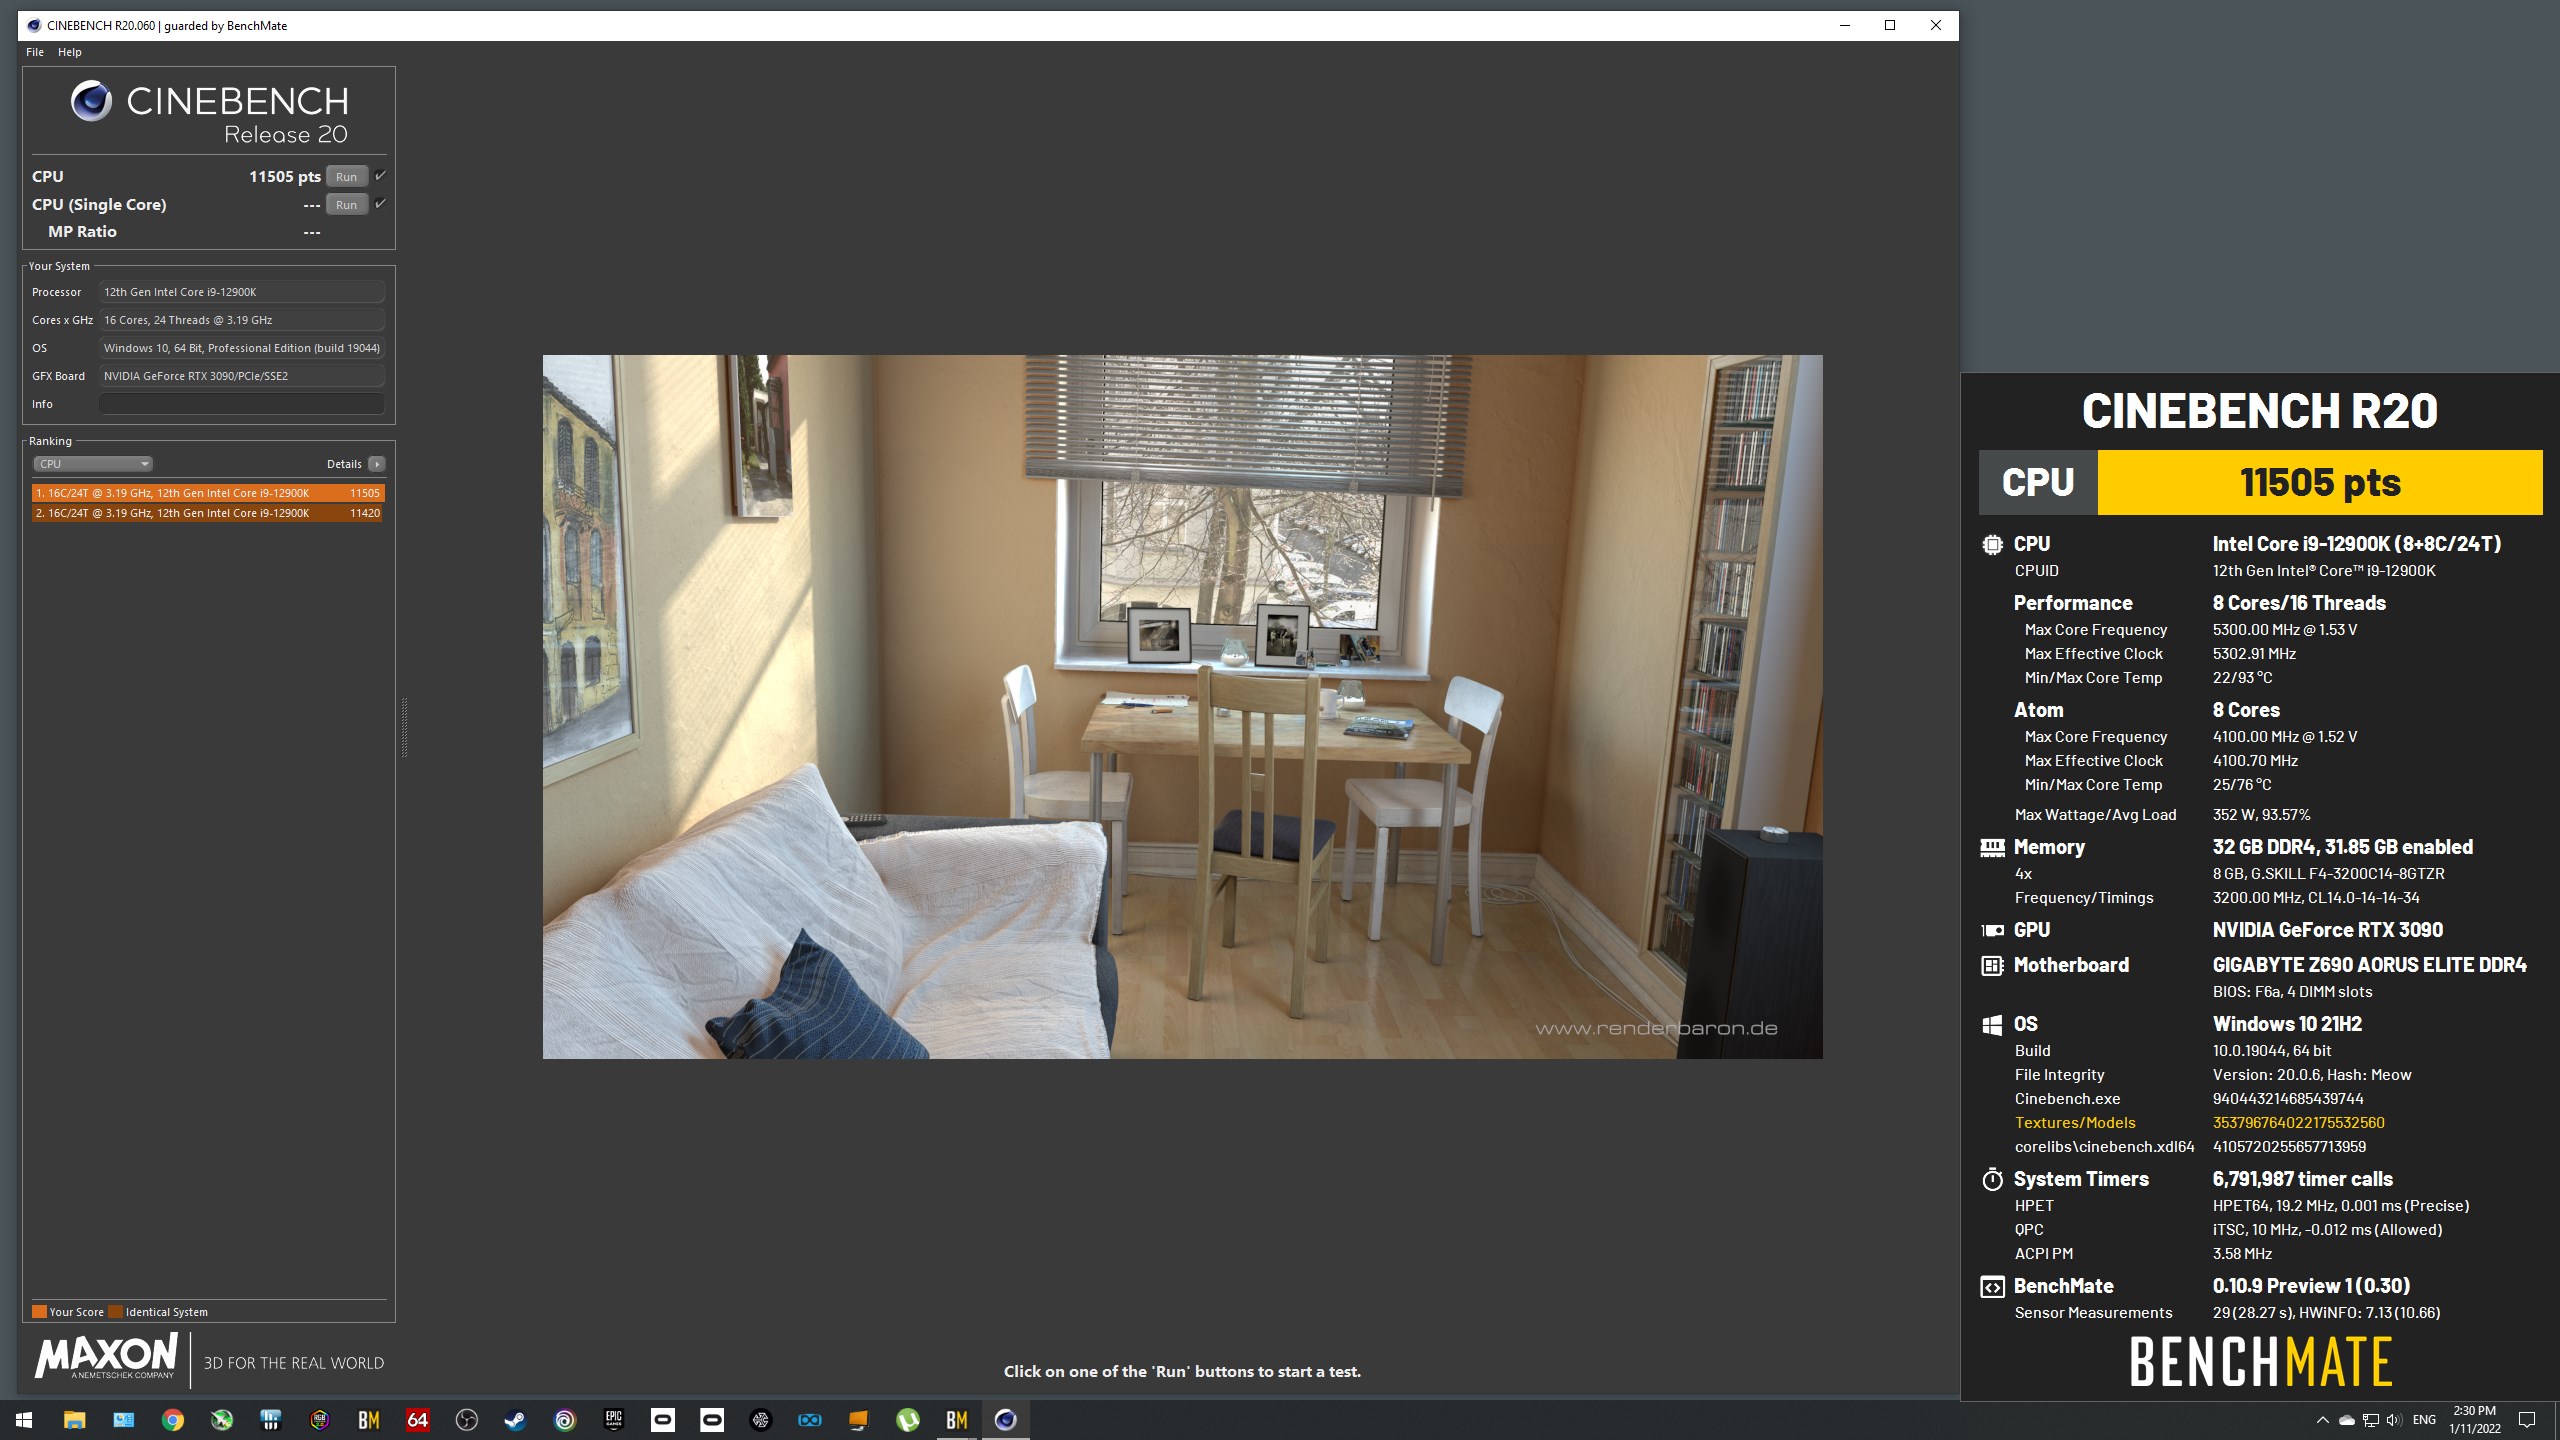2560x1440 pixels.
Task: Show hidden system tray icons
Action: coord(2322,1420)
